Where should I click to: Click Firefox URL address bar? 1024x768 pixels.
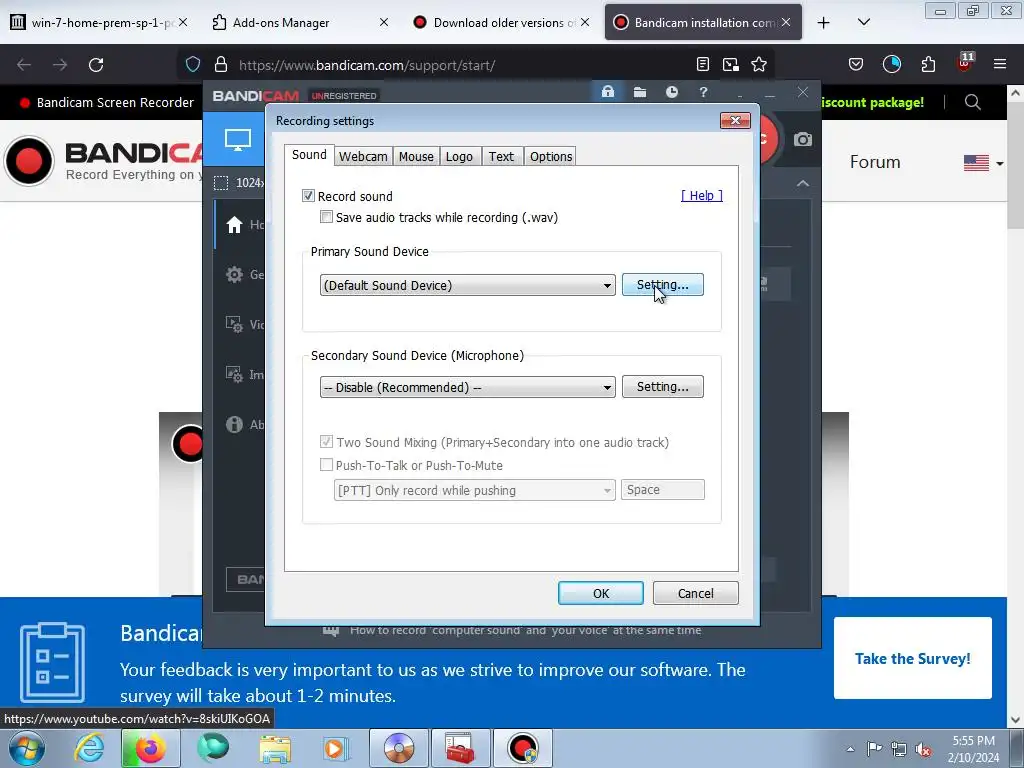[457, 65]
